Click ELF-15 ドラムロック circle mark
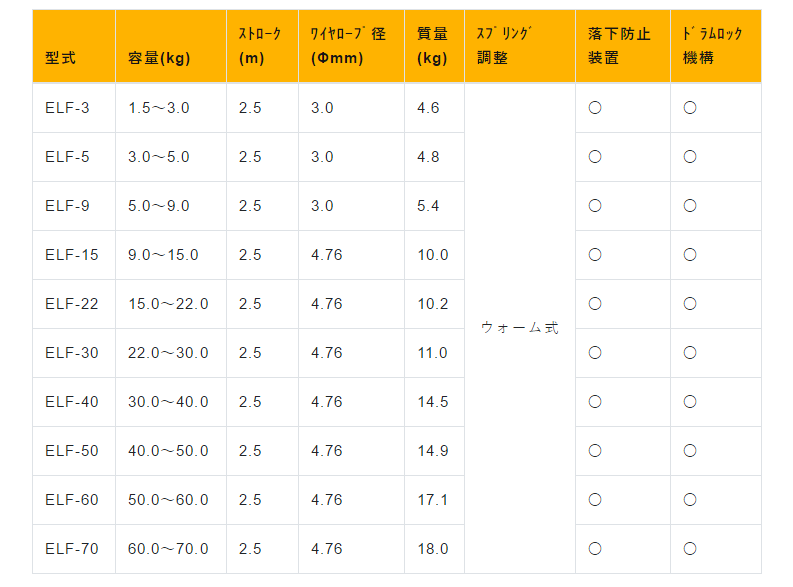This screenshot has width=793, height=587. pos(690,255)
